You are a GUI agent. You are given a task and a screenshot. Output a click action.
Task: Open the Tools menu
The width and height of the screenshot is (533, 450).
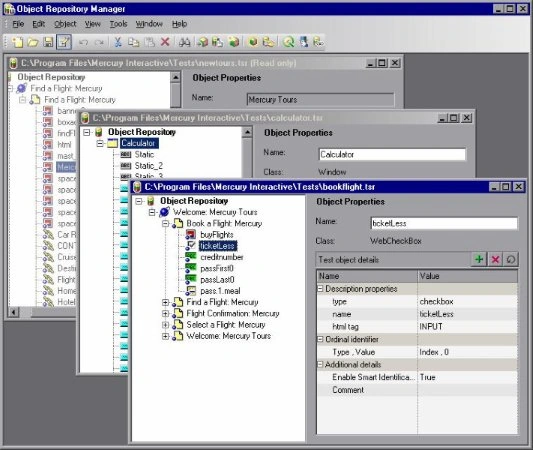coord(118,24)
